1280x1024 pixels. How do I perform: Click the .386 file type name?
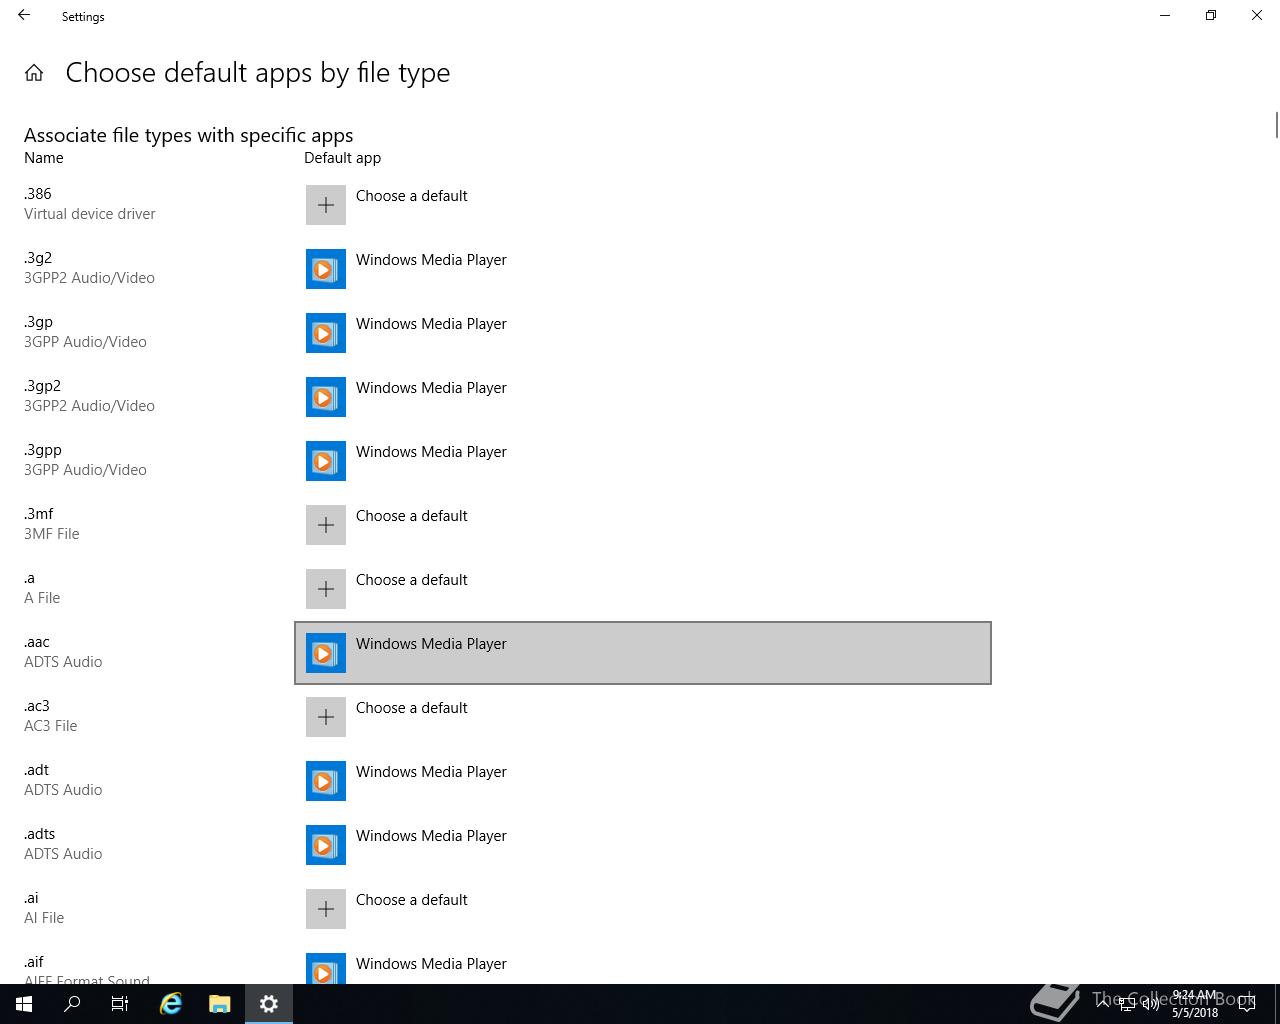(x=38, y=194)
